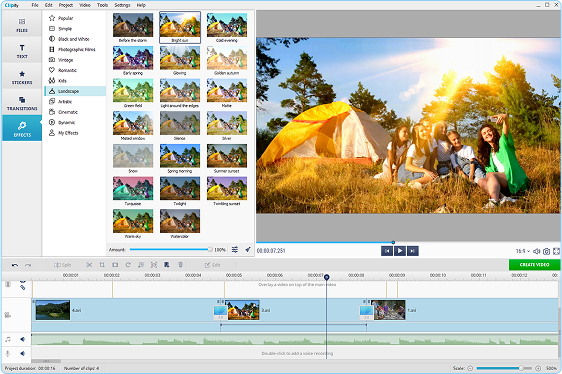This screenshot has height=374, width=562.
Task: Open the Transitions panel
Action: click(x=22, y=103)
